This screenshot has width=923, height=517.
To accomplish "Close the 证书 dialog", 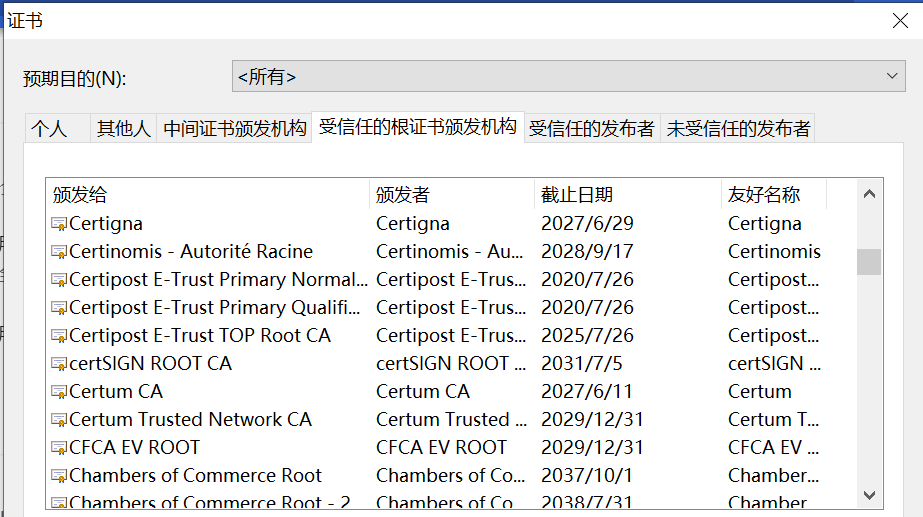I will 900,21.
